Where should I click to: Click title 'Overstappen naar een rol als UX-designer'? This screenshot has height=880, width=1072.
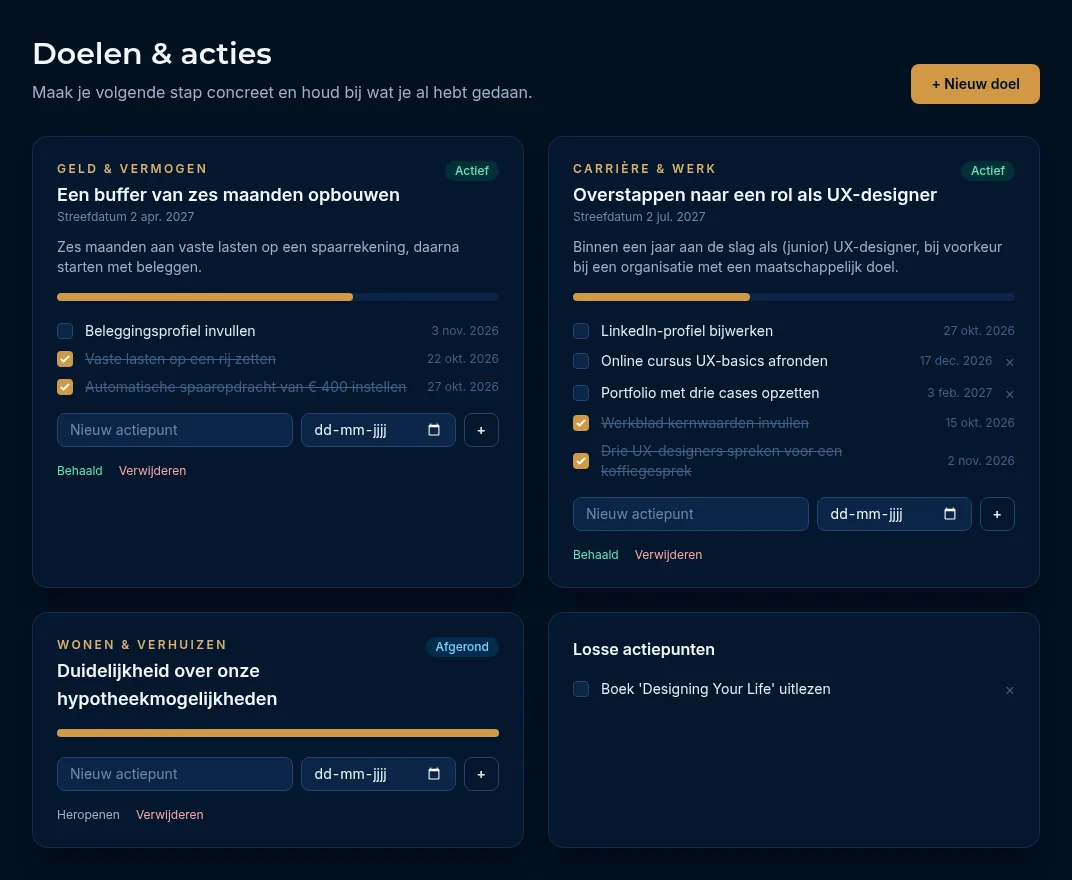755,195
